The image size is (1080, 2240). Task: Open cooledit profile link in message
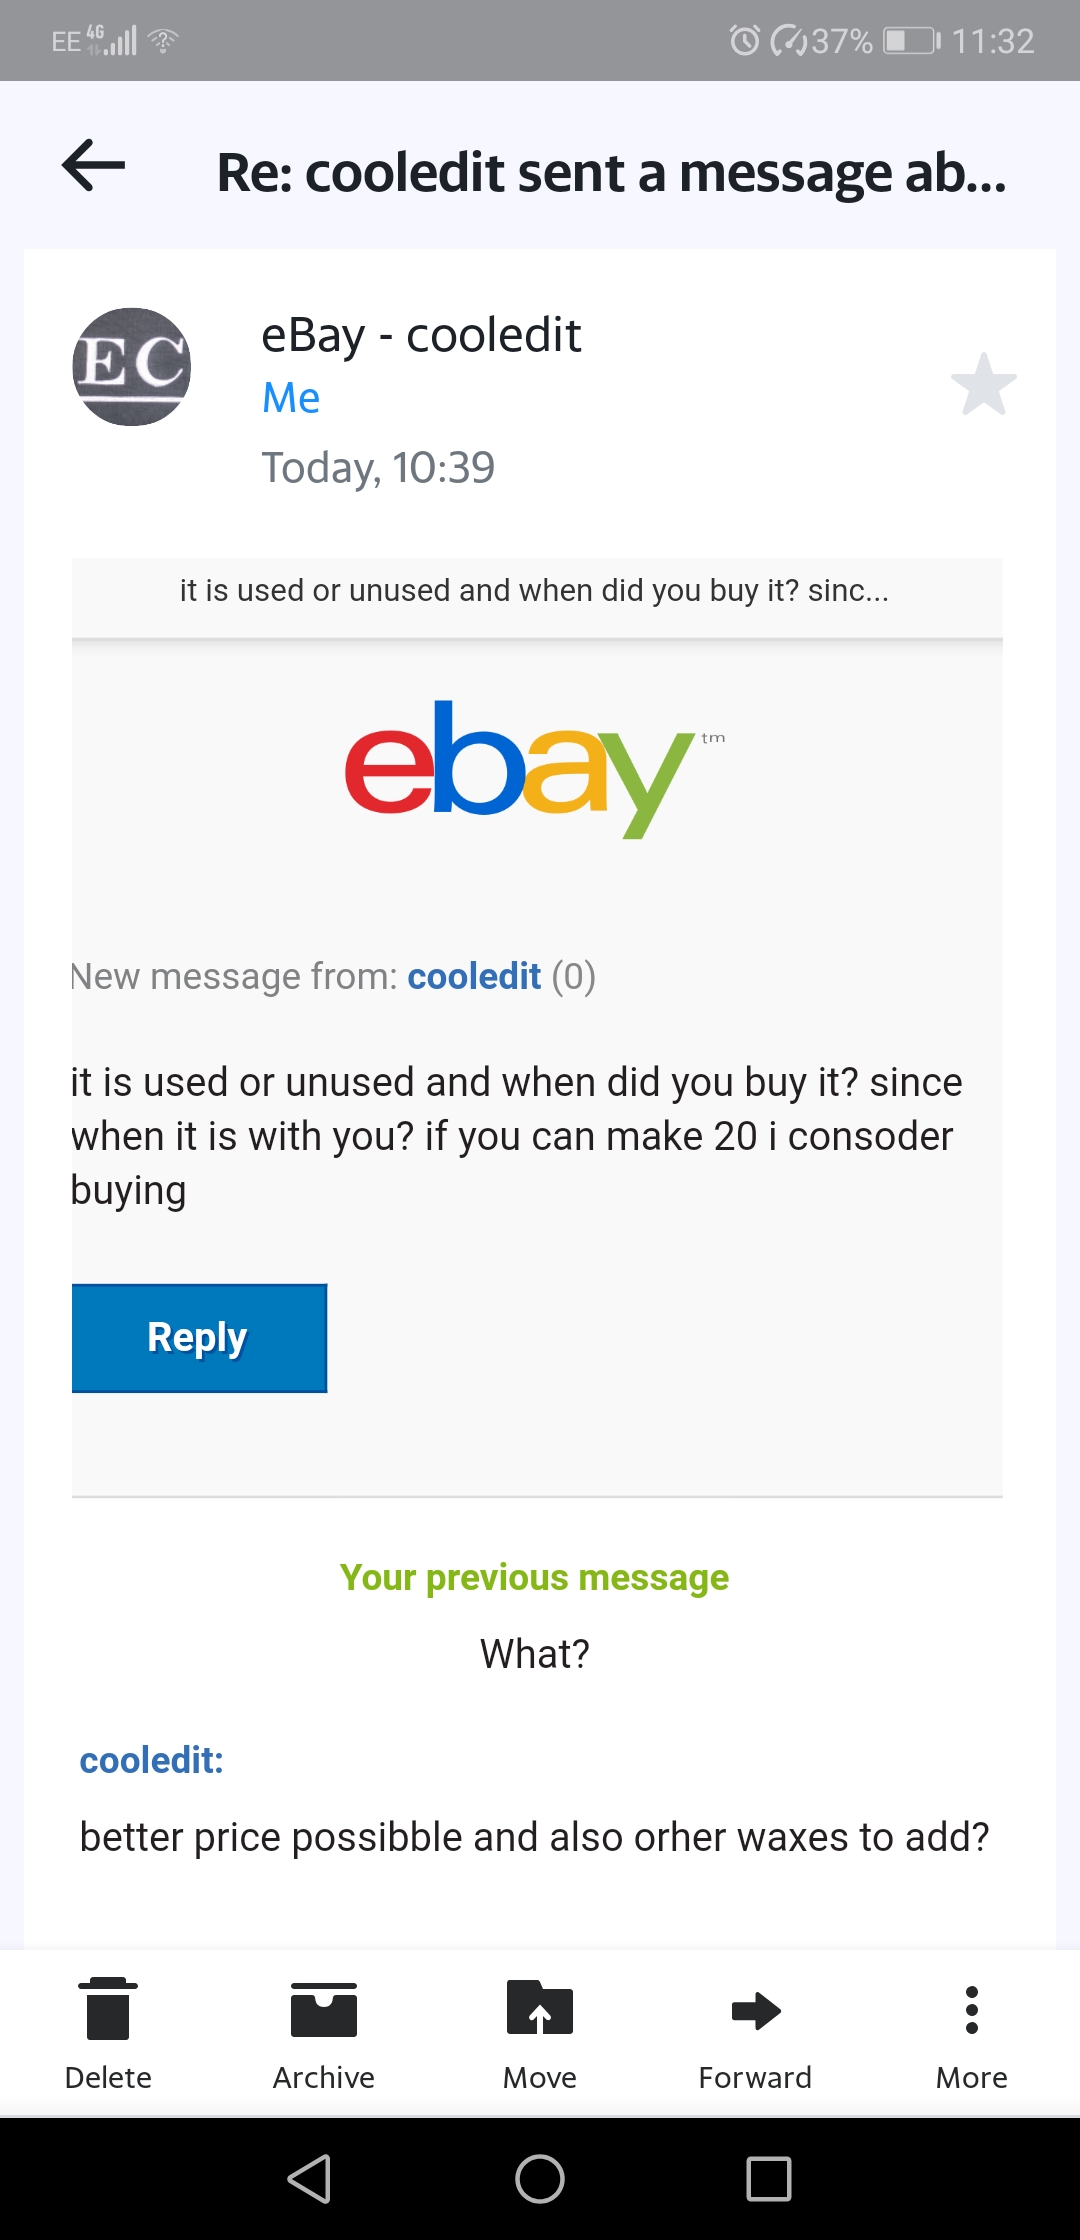pyautogui.click(x=474, y=976)
